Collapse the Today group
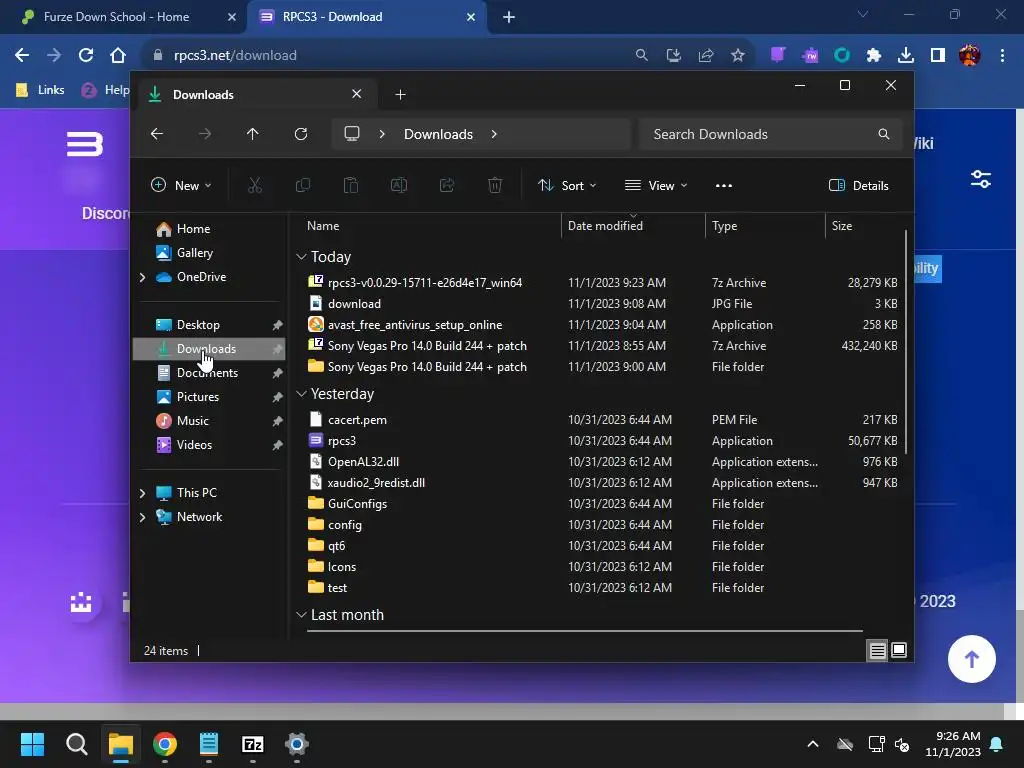The width and height of the screenshot is (1024, 768). [301, 257]
